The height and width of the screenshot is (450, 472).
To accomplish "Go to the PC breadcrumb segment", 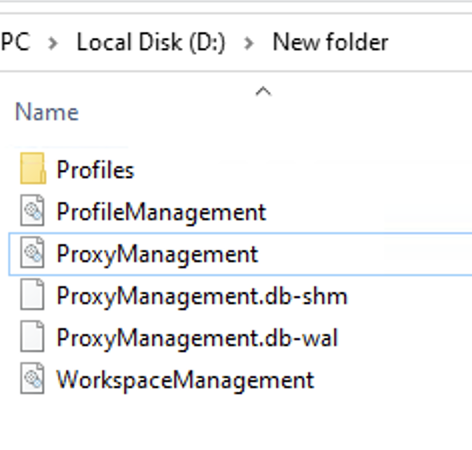I will click(15, 42).
